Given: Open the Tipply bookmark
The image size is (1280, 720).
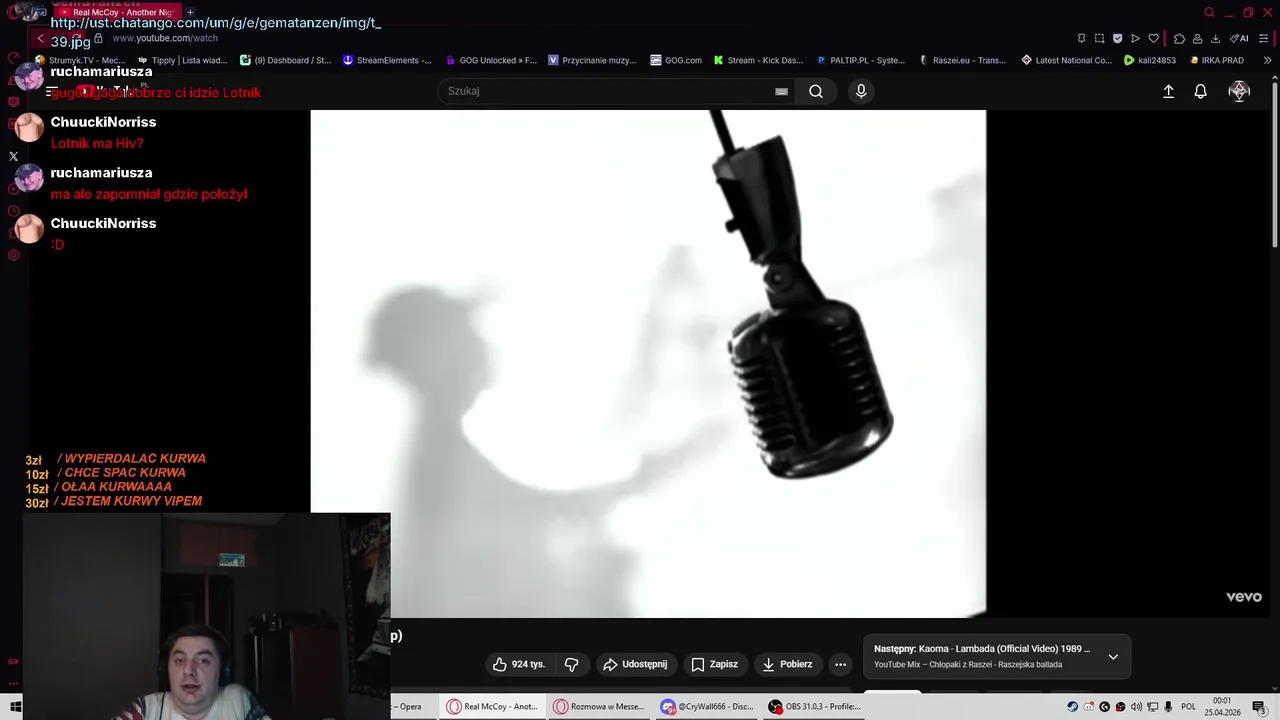Looking at the screenshot, I should 183,60.
